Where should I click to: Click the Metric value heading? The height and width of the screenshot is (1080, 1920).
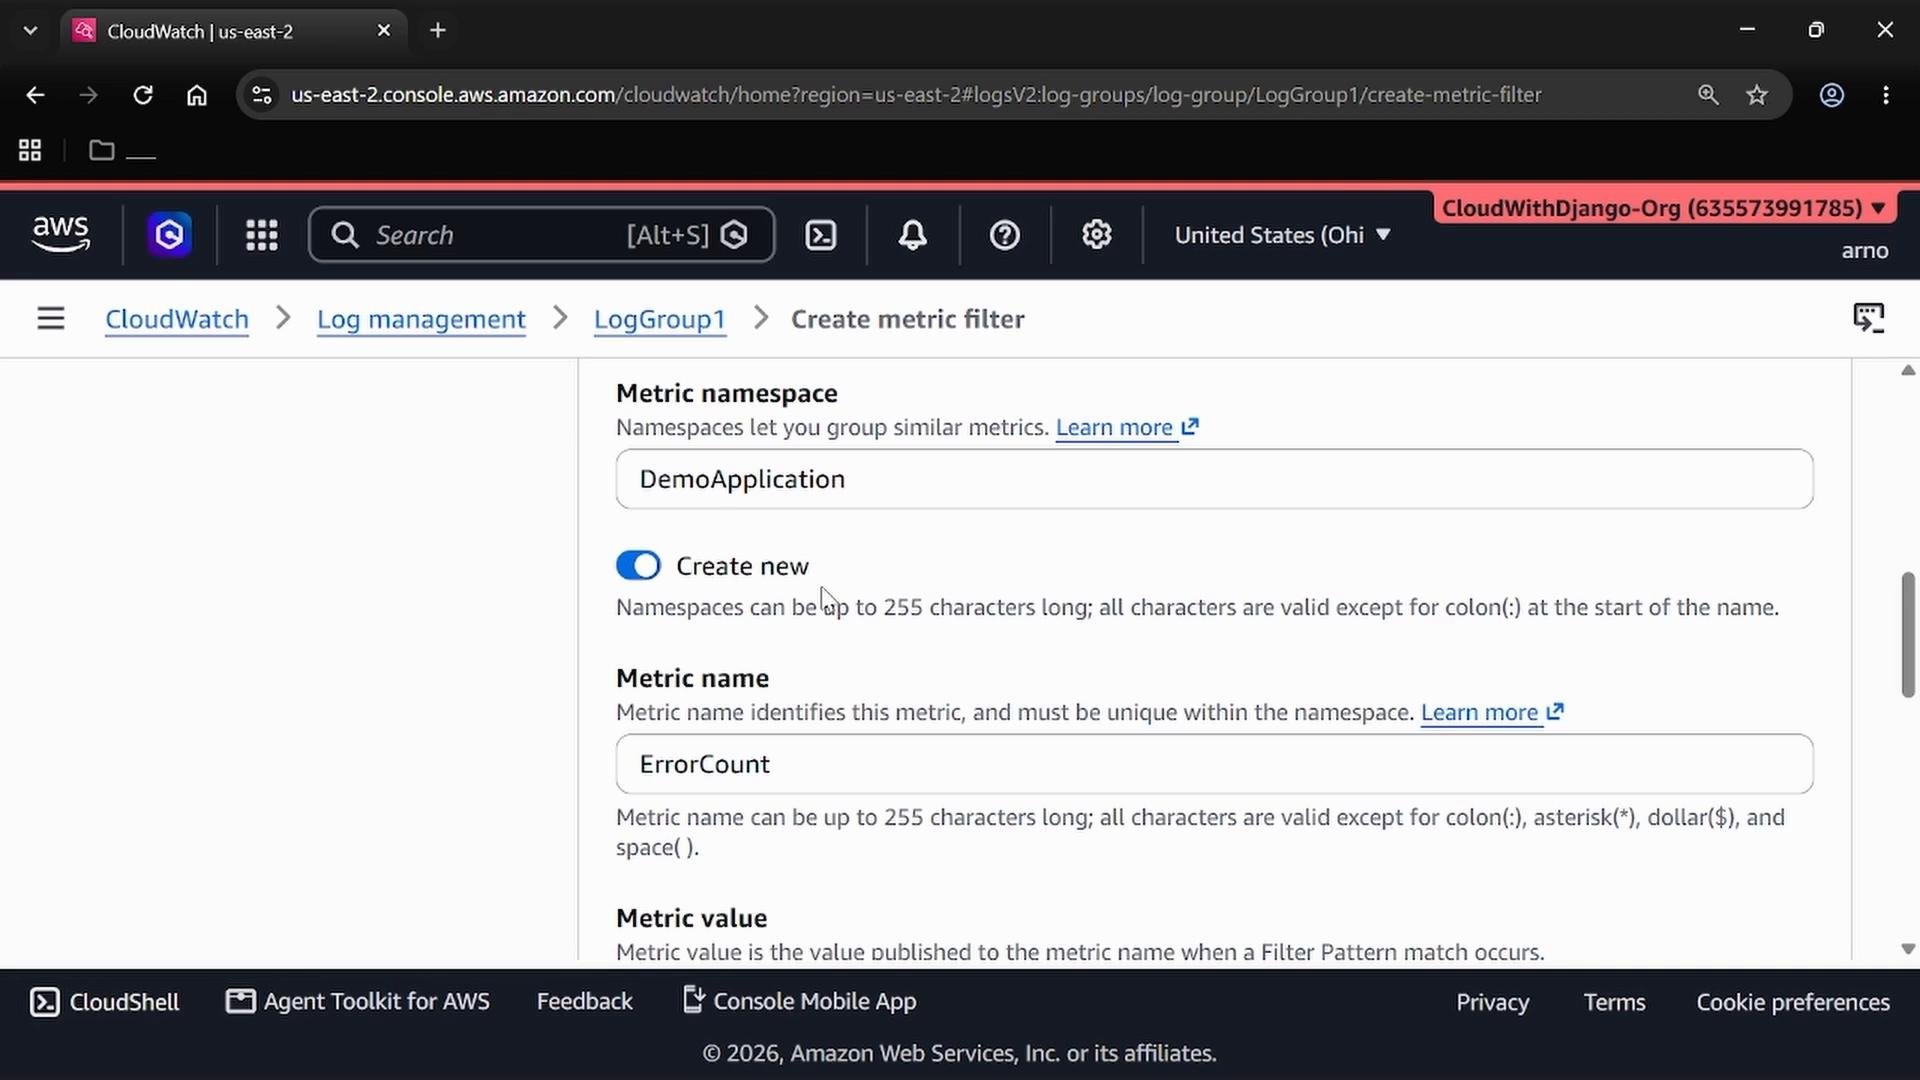pos(692,918)
